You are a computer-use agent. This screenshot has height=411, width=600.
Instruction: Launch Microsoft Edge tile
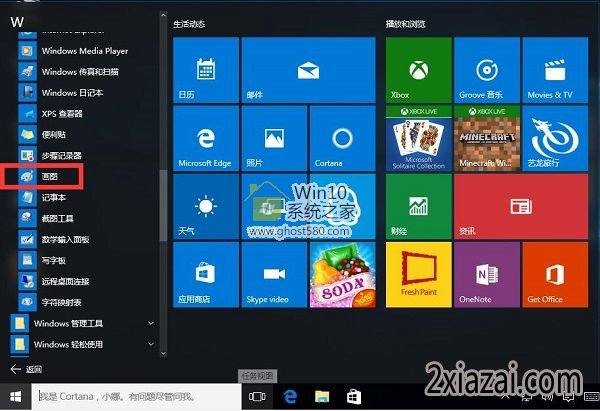click(206, 138)
